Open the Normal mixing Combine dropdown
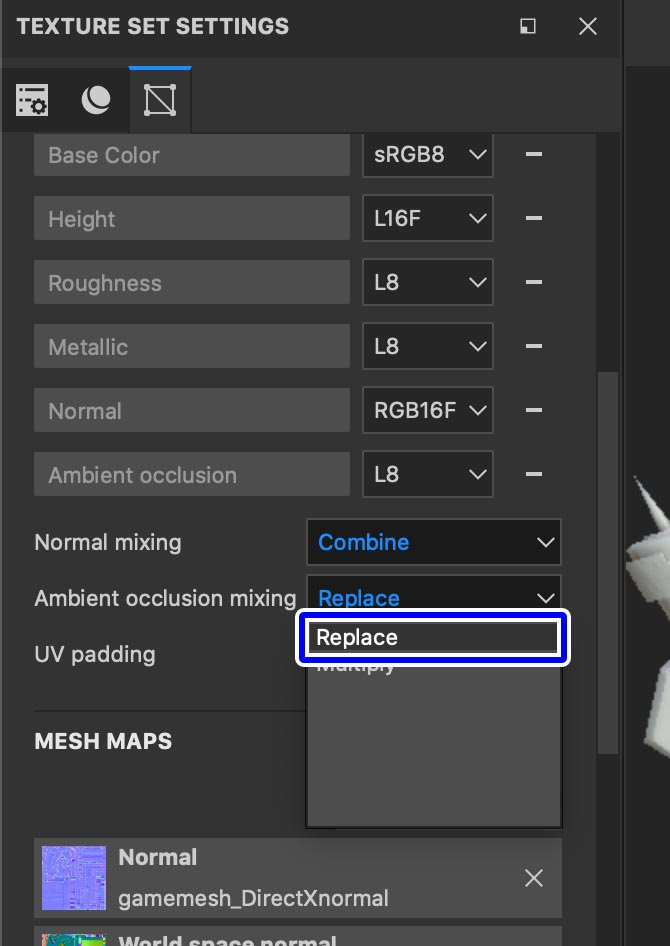The height and width of the screenshot is (946, 670). click(434, 542)
